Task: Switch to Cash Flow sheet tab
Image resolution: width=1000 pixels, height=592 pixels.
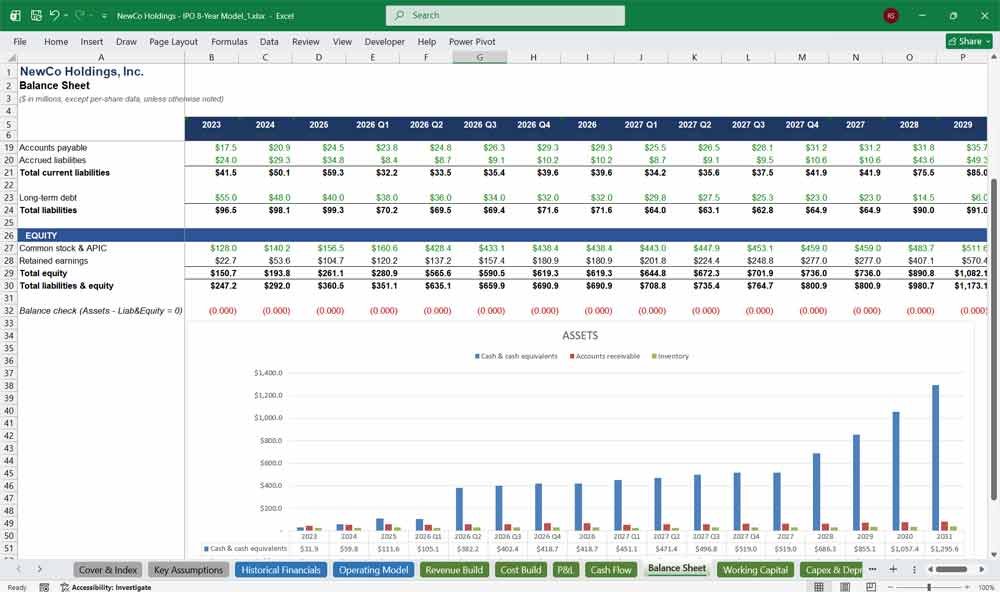Action: (610, 570)
